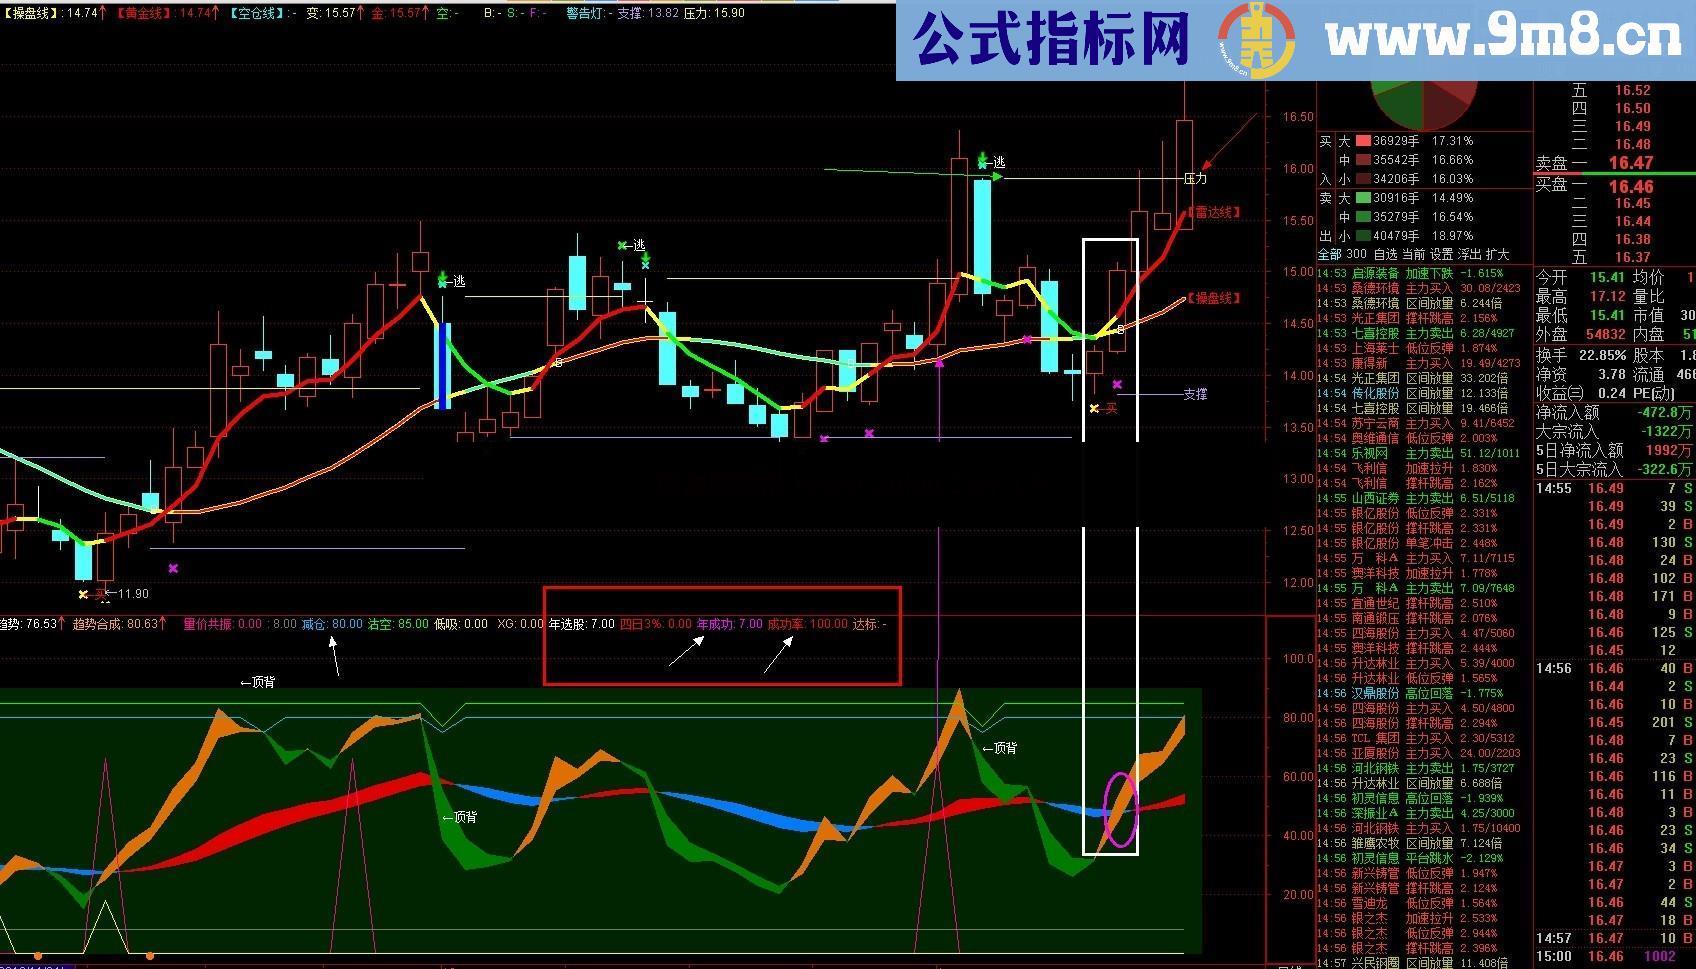
Task: Click the 年成功: 7.00 statistic
Action: [x=730, y=624]
